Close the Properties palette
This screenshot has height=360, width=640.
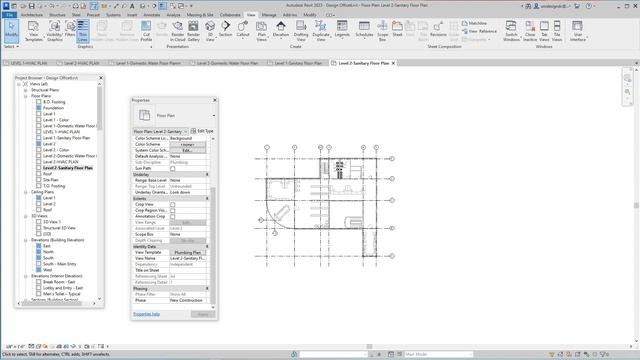pos(215,100)
